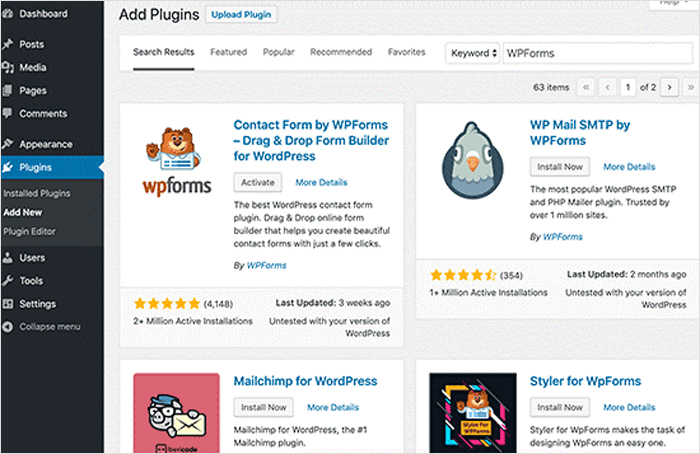Click the Mailchimp for WordPress plugin image
Screen dimensions: 700x454
[x=177, y=413]
